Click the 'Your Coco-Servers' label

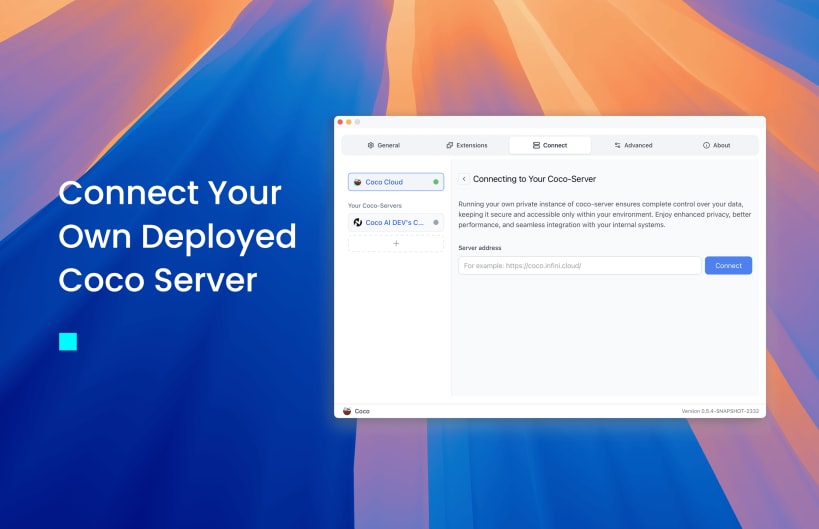375,206
